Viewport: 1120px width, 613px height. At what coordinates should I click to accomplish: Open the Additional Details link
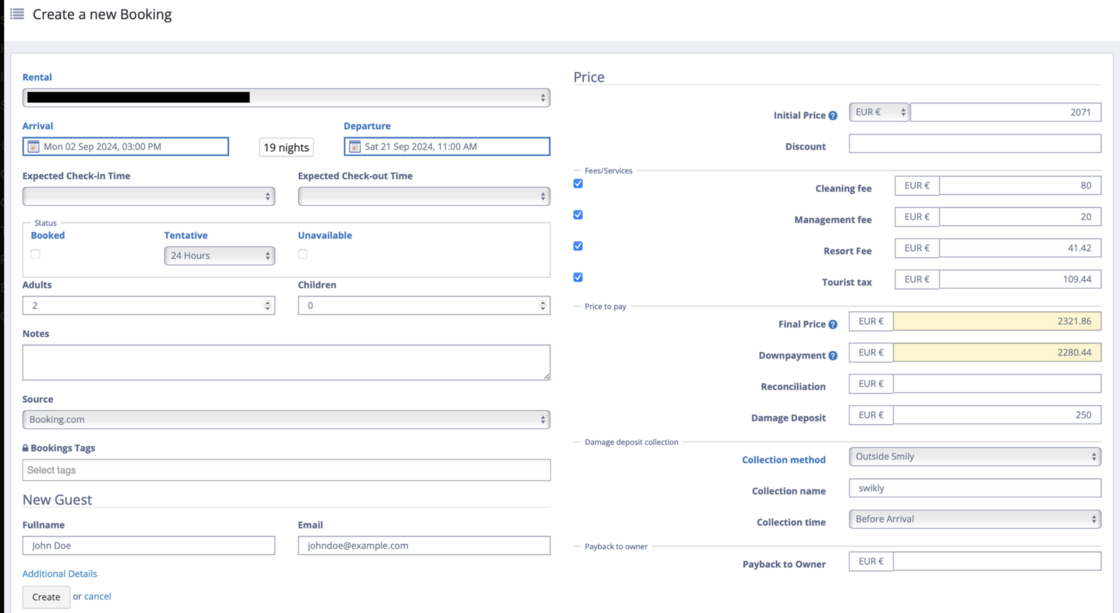click(60, 574)
